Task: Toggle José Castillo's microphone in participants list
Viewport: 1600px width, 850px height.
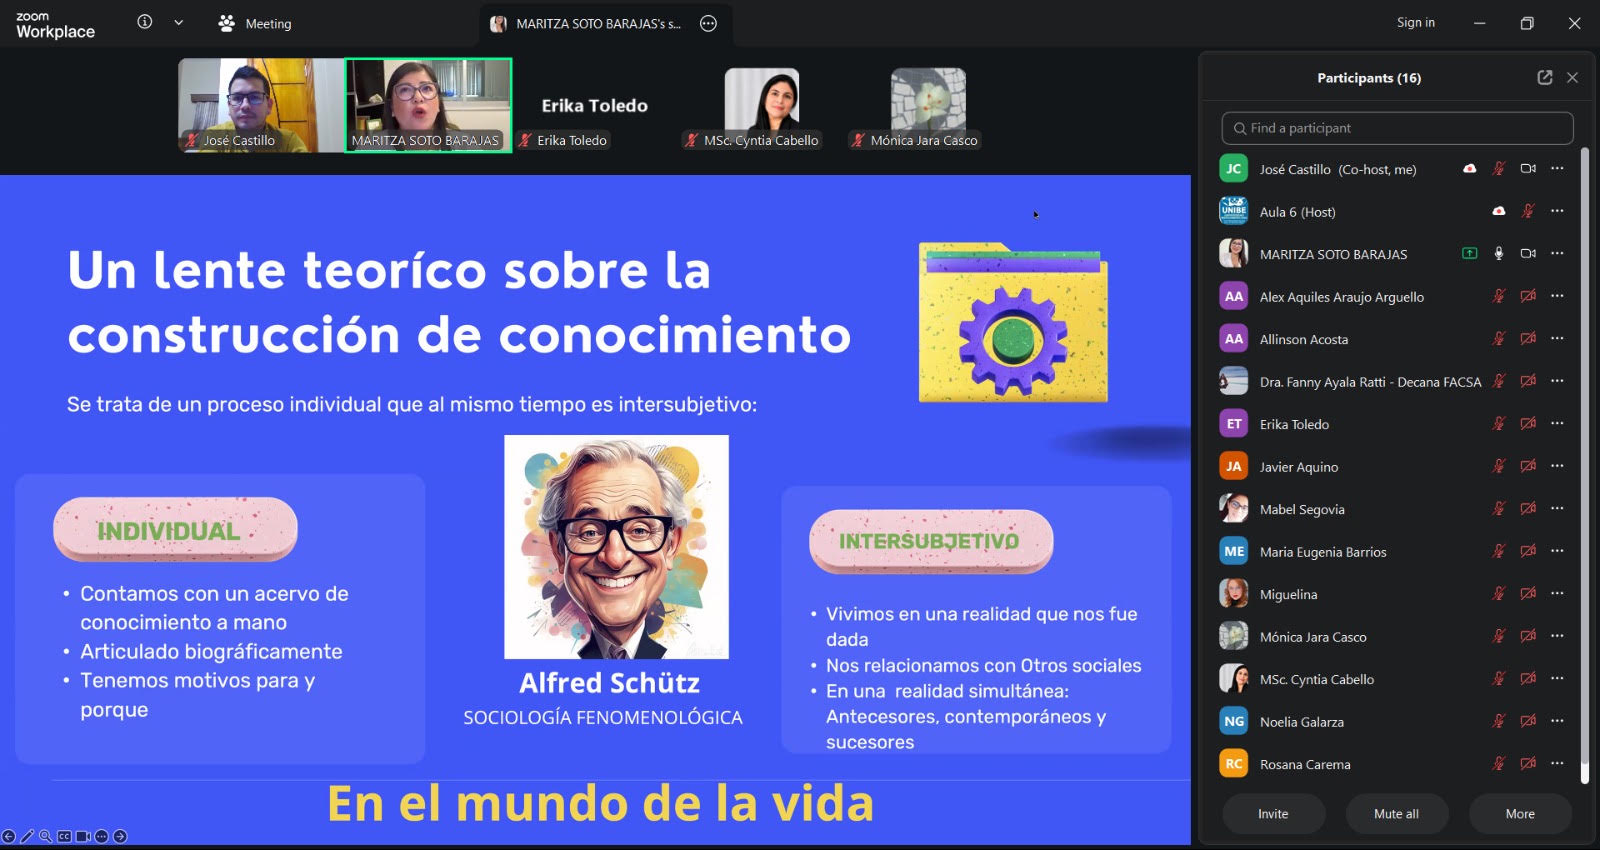Action: tap(1498, 169)
